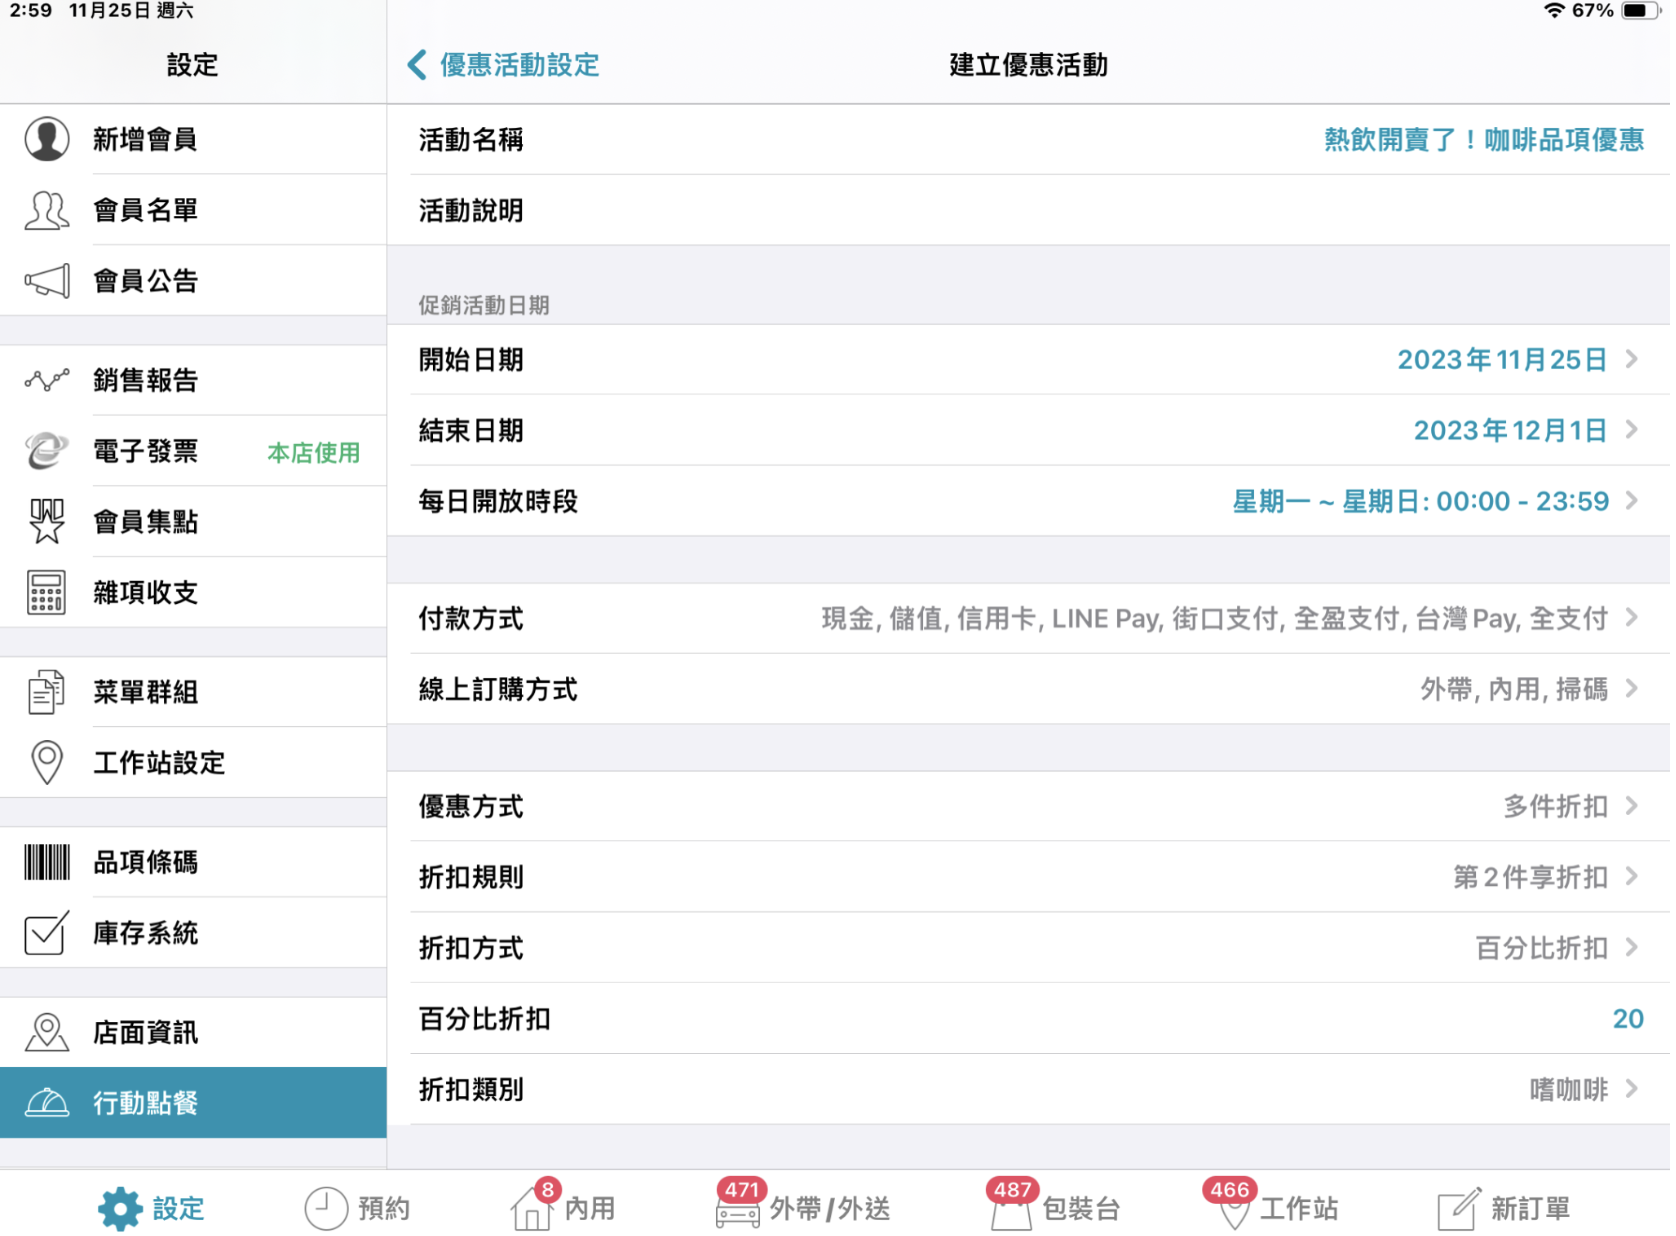The width and height of the screenshot is (1676, 1236).
Task: Select the 庫存系統 checkmark icon
Action: pos(47,933)
